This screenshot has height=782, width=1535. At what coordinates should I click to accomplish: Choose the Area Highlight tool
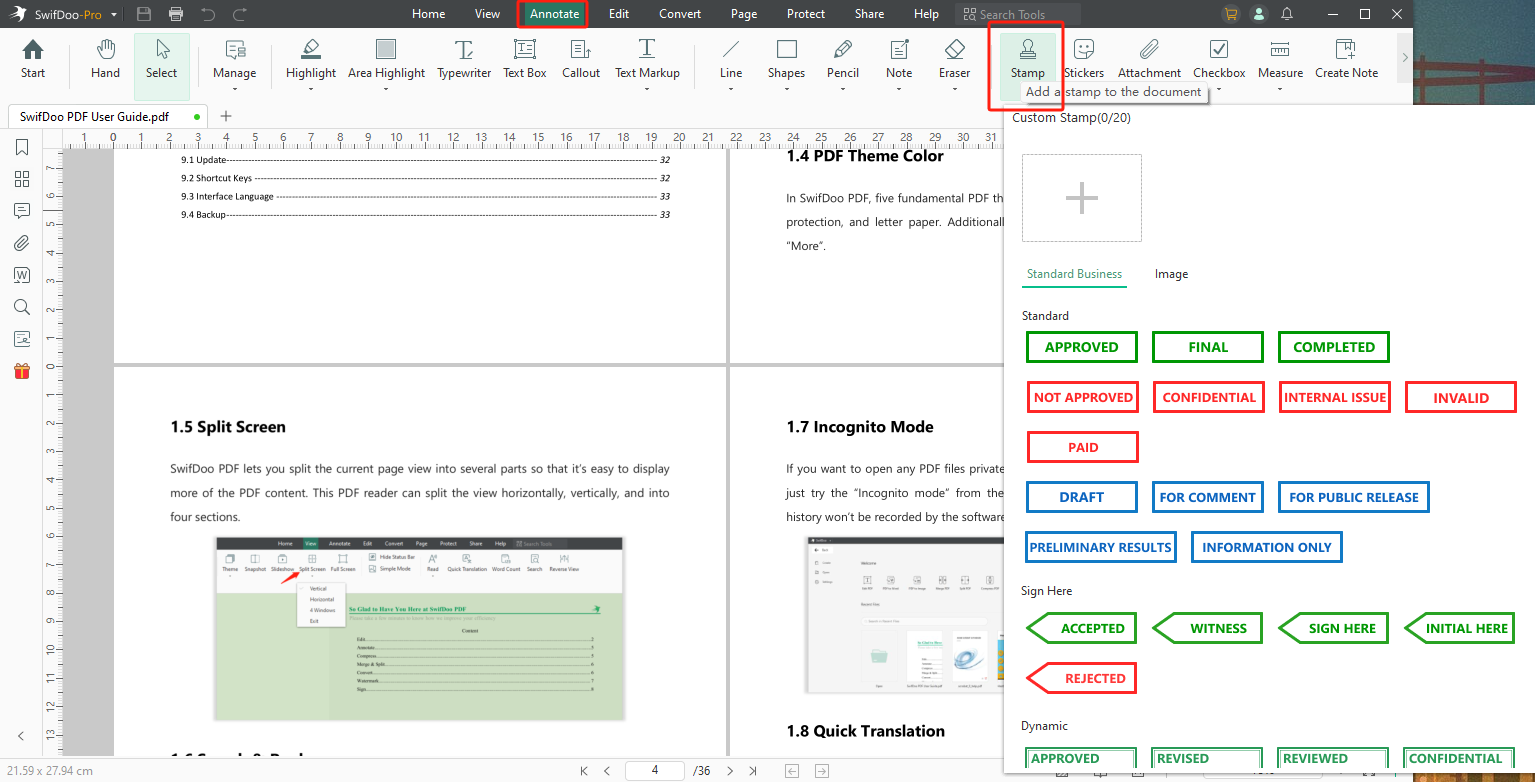(x=386, y=59)
